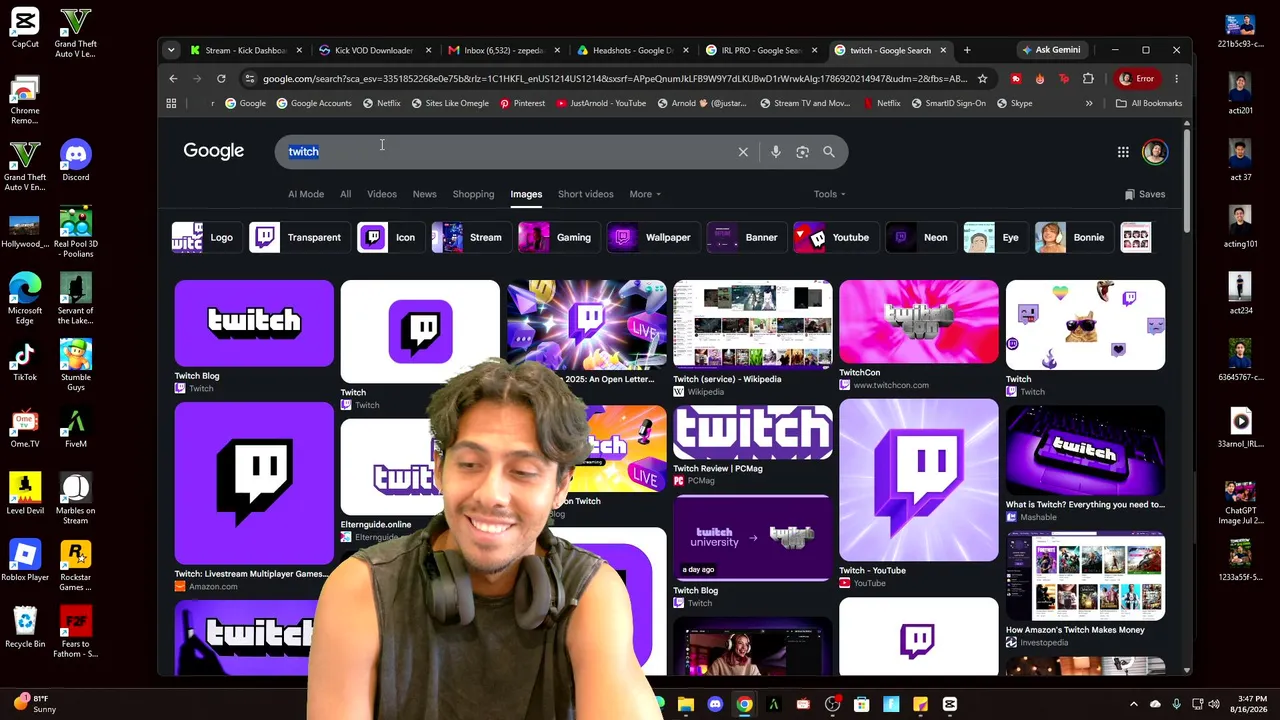Select the Recycle Bin on the desktop

(x=25, y=628)
